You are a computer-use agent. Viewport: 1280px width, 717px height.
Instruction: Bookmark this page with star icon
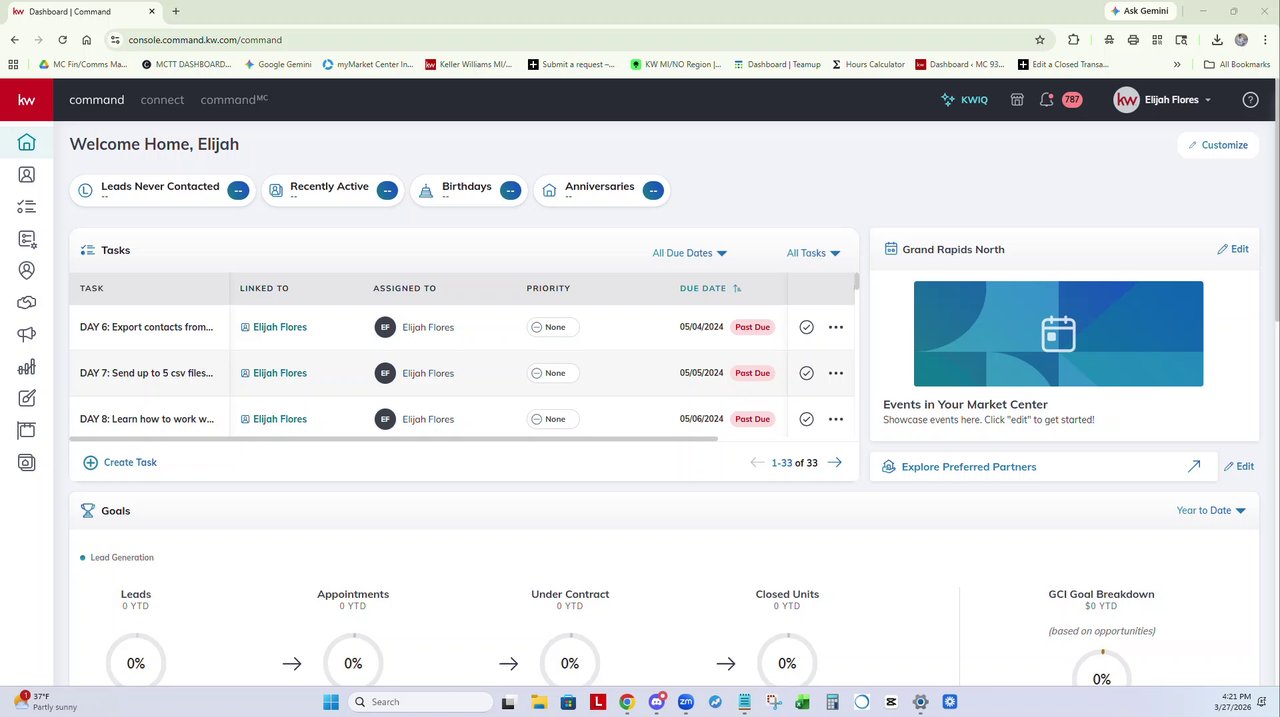pos(1040,40)
